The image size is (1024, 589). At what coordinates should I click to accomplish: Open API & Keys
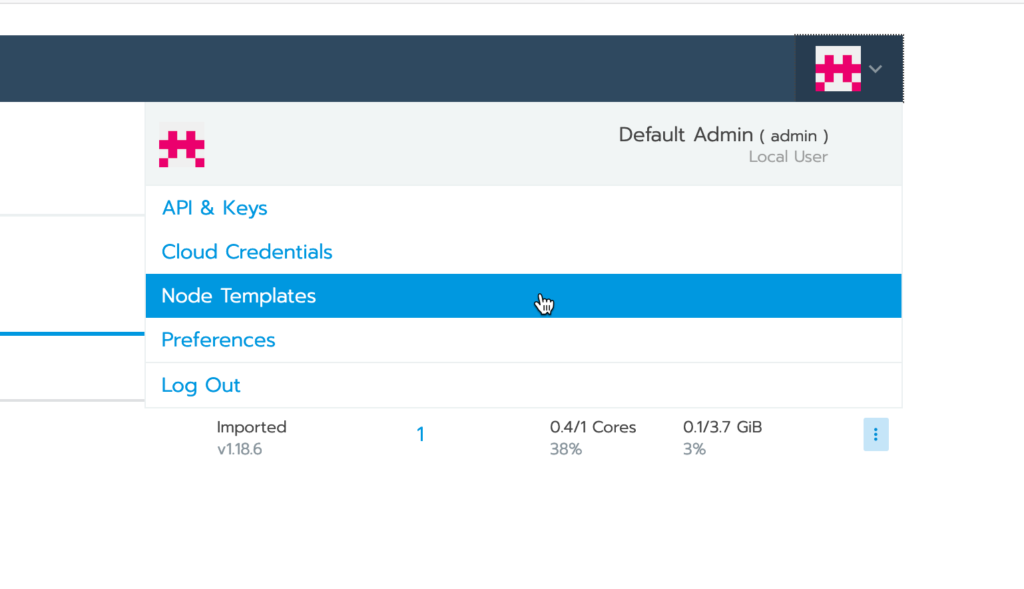tap(214, 208)
